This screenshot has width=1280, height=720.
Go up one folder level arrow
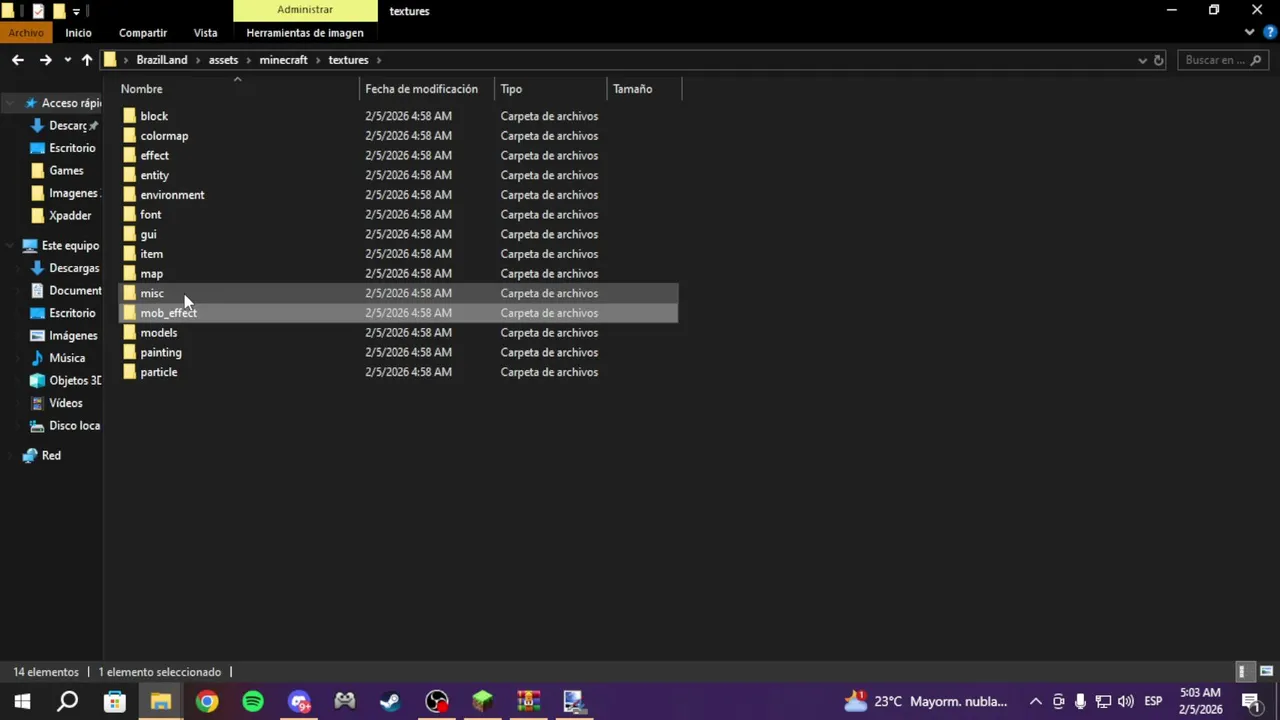click(87, 60)
